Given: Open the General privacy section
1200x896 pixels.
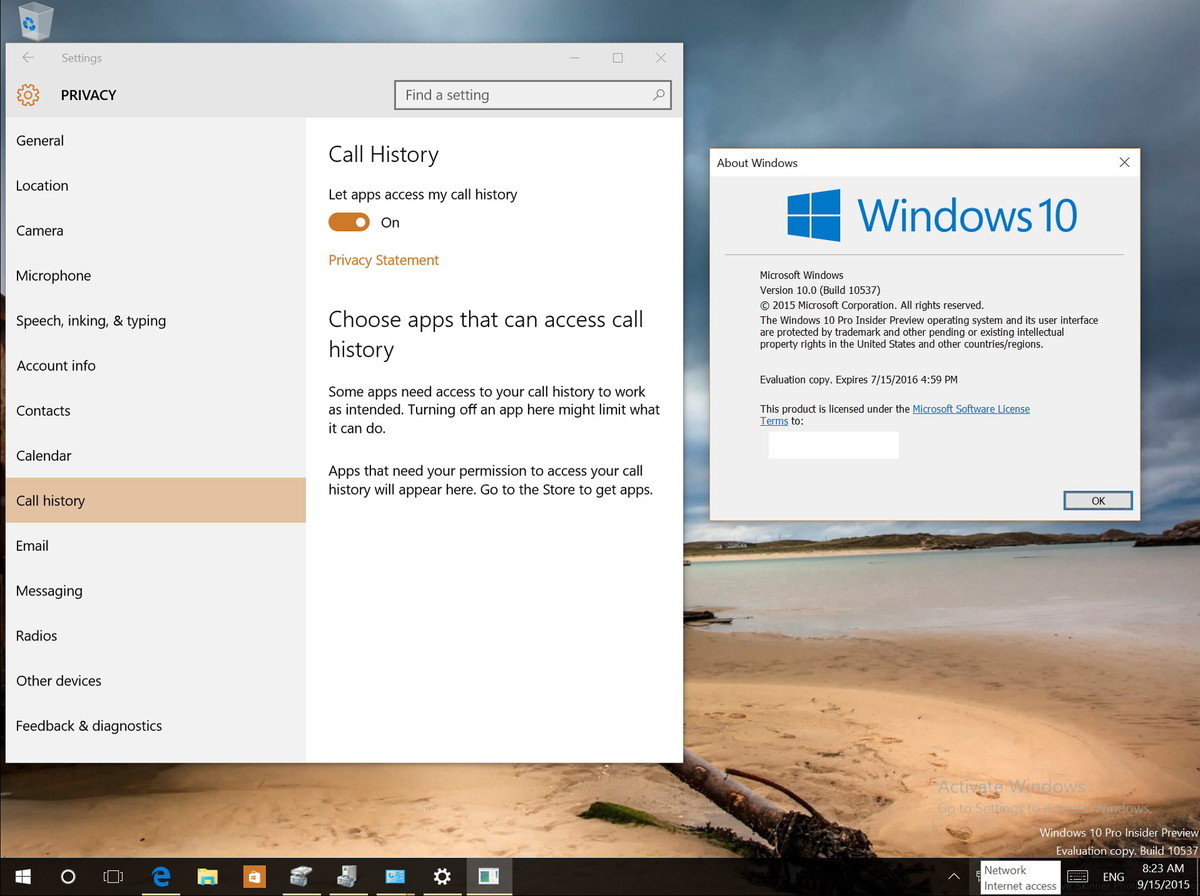Looking at the screenshot, I should (x=156, y=141).
